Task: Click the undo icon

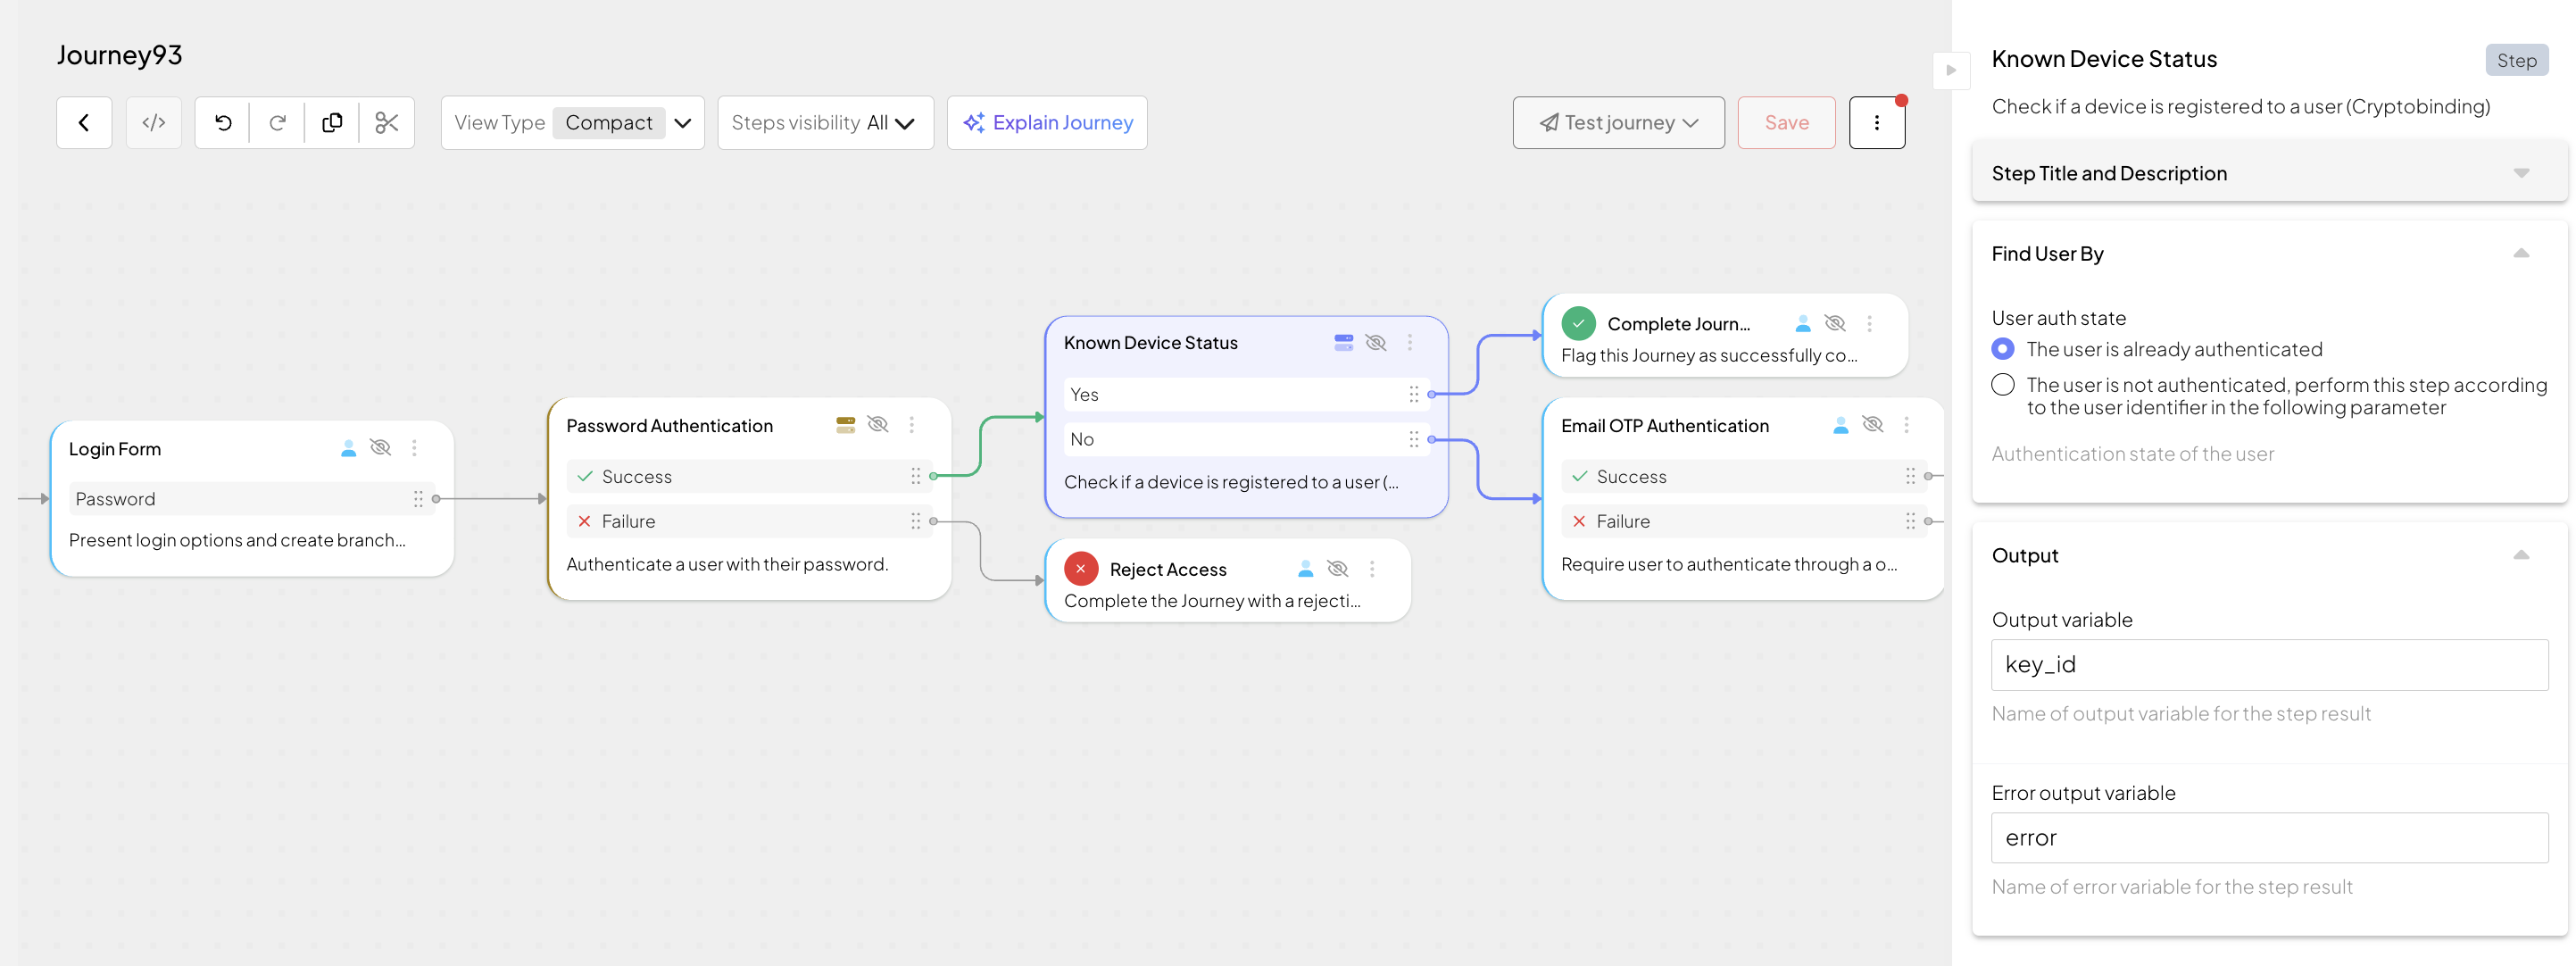Action: point(223,123)
